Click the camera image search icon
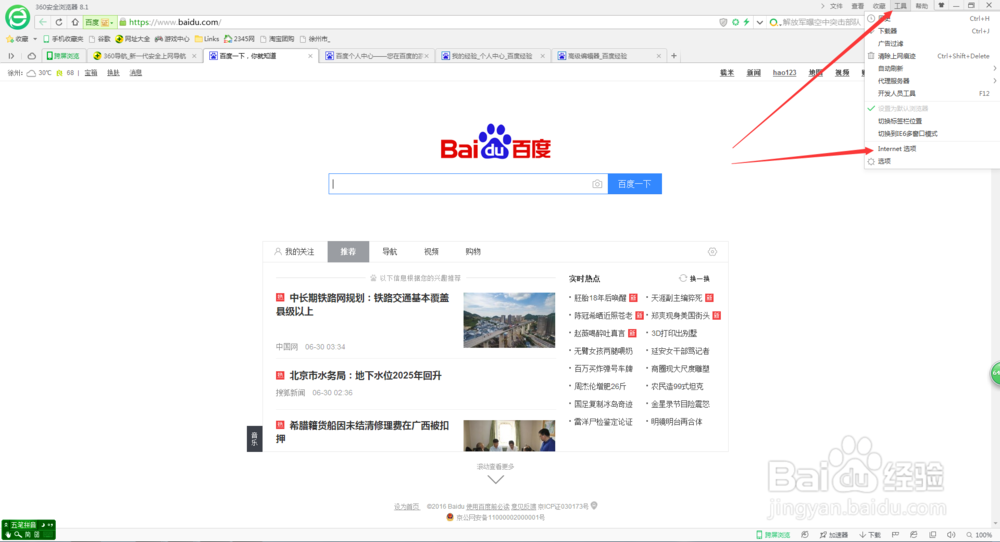1000x542 pixels. pos(597,184)
